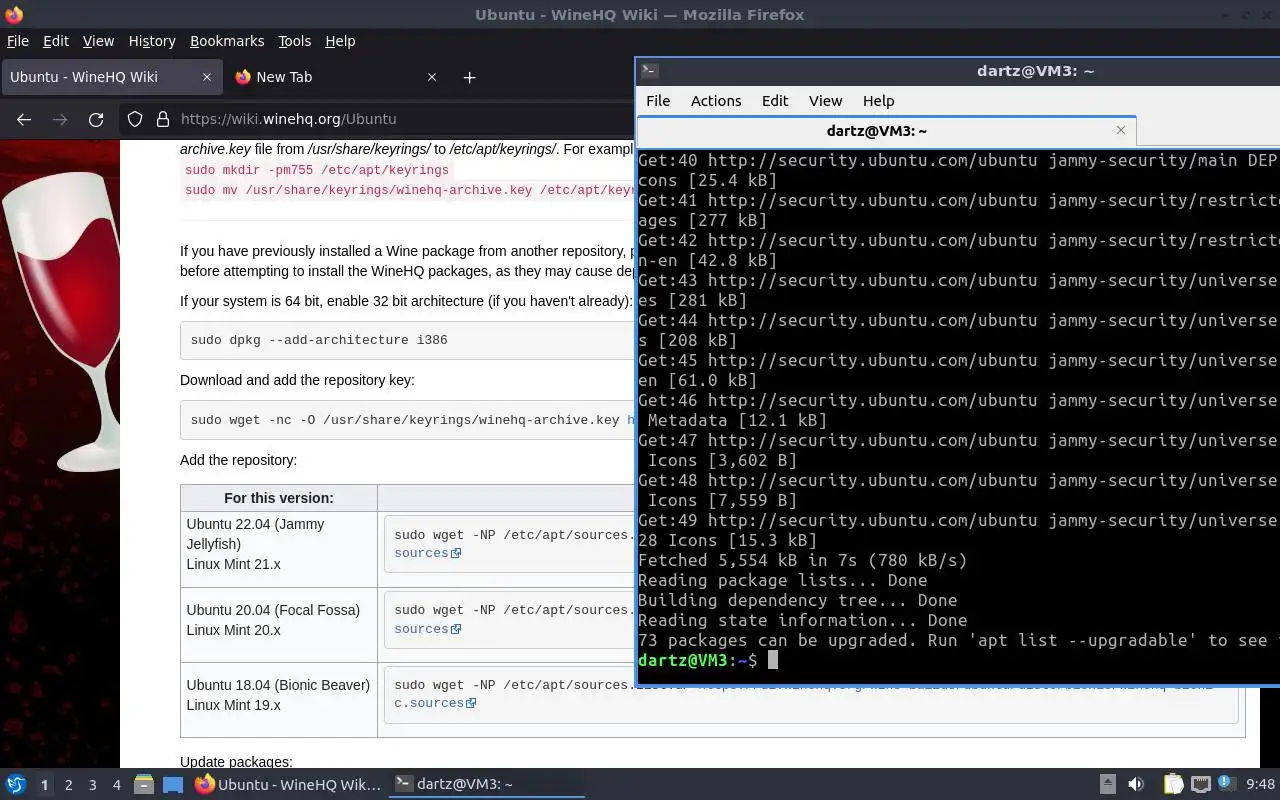Open the application menu in the taskbar
Viewport: 1280px width, 800px height.
[16, 785]
